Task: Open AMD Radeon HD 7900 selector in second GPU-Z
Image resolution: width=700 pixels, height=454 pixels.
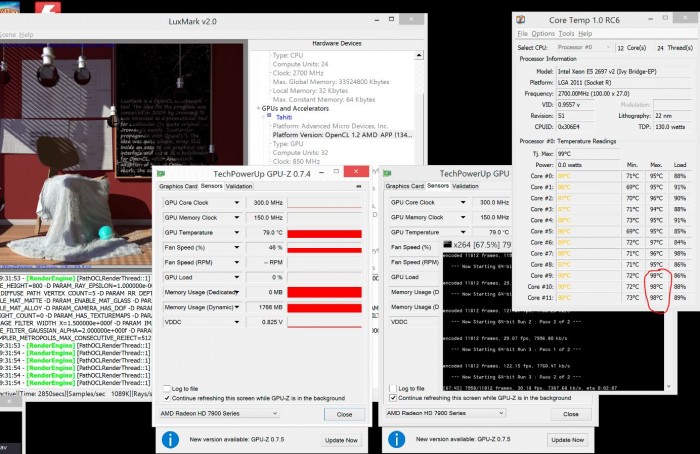Action: click(446, 413)
